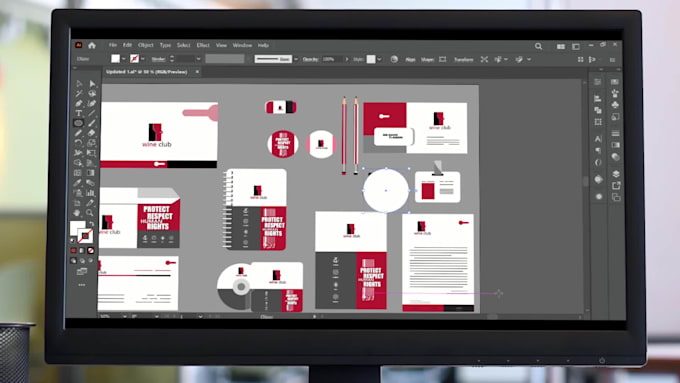Open the stroke color dropdown arrow

[143, 59]
